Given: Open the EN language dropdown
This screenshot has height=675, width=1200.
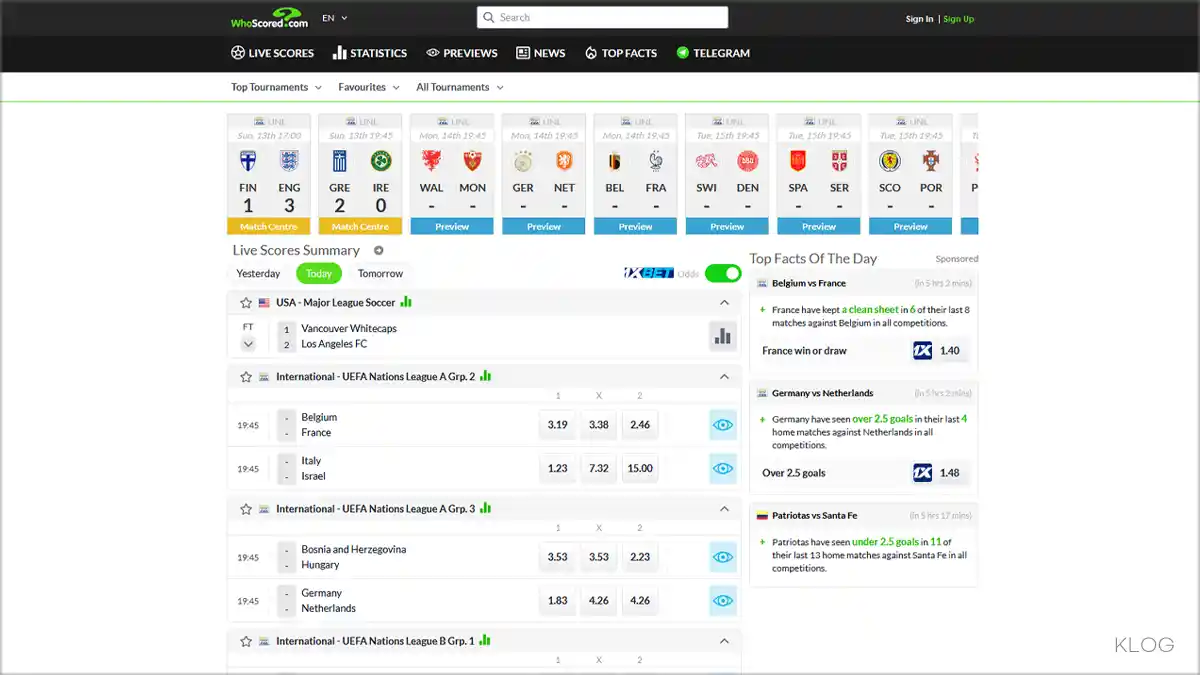Looking at the screenshot, I should point(335,18).
